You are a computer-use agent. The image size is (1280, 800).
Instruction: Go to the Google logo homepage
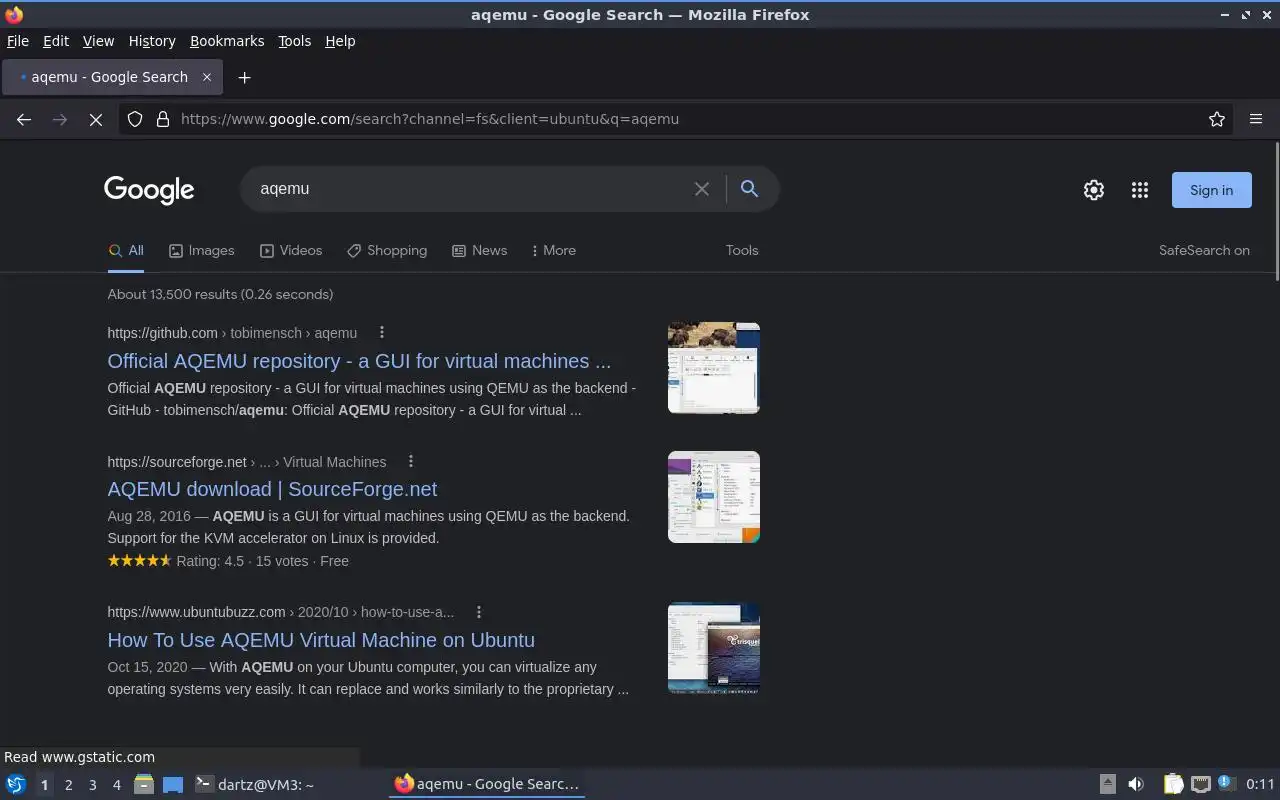coord(149,190)
